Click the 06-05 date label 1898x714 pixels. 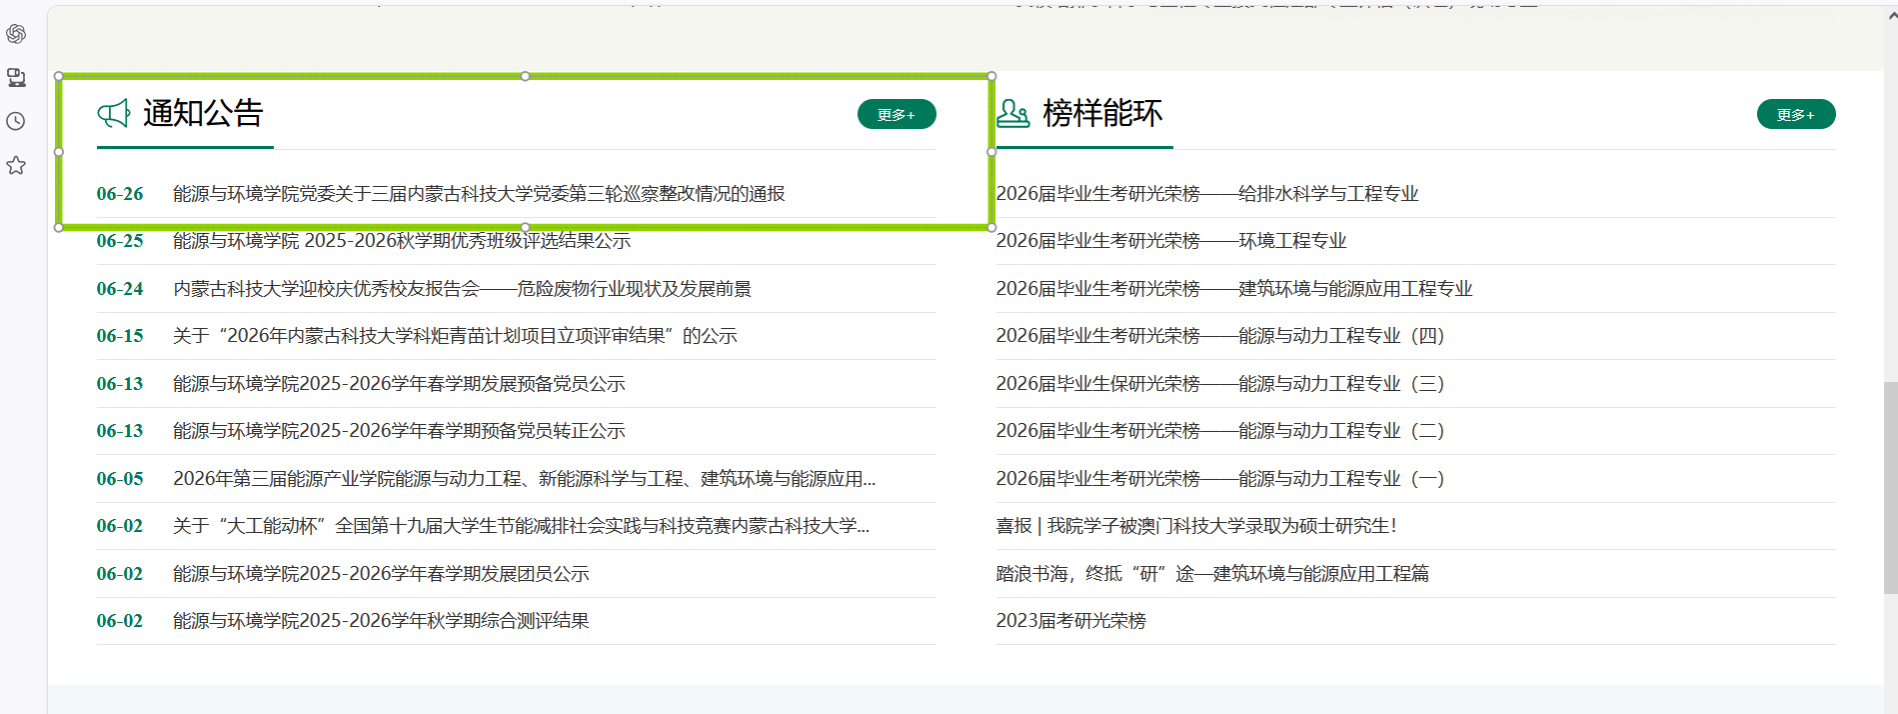(x=120, y=479)
